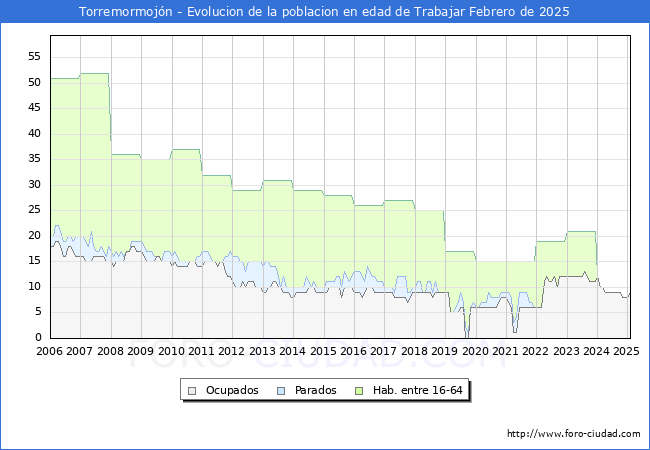Click the 2014 x-axis year label
Screen dimensions: 650x450
tap(293, 351)
